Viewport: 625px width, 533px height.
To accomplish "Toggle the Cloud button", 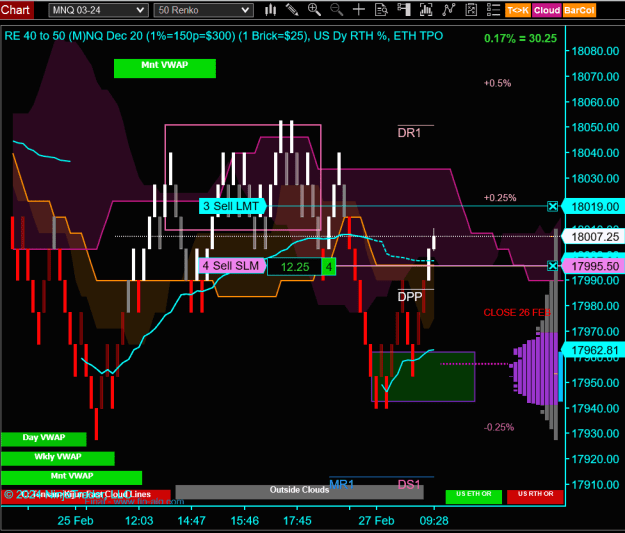I will point(547,10).
